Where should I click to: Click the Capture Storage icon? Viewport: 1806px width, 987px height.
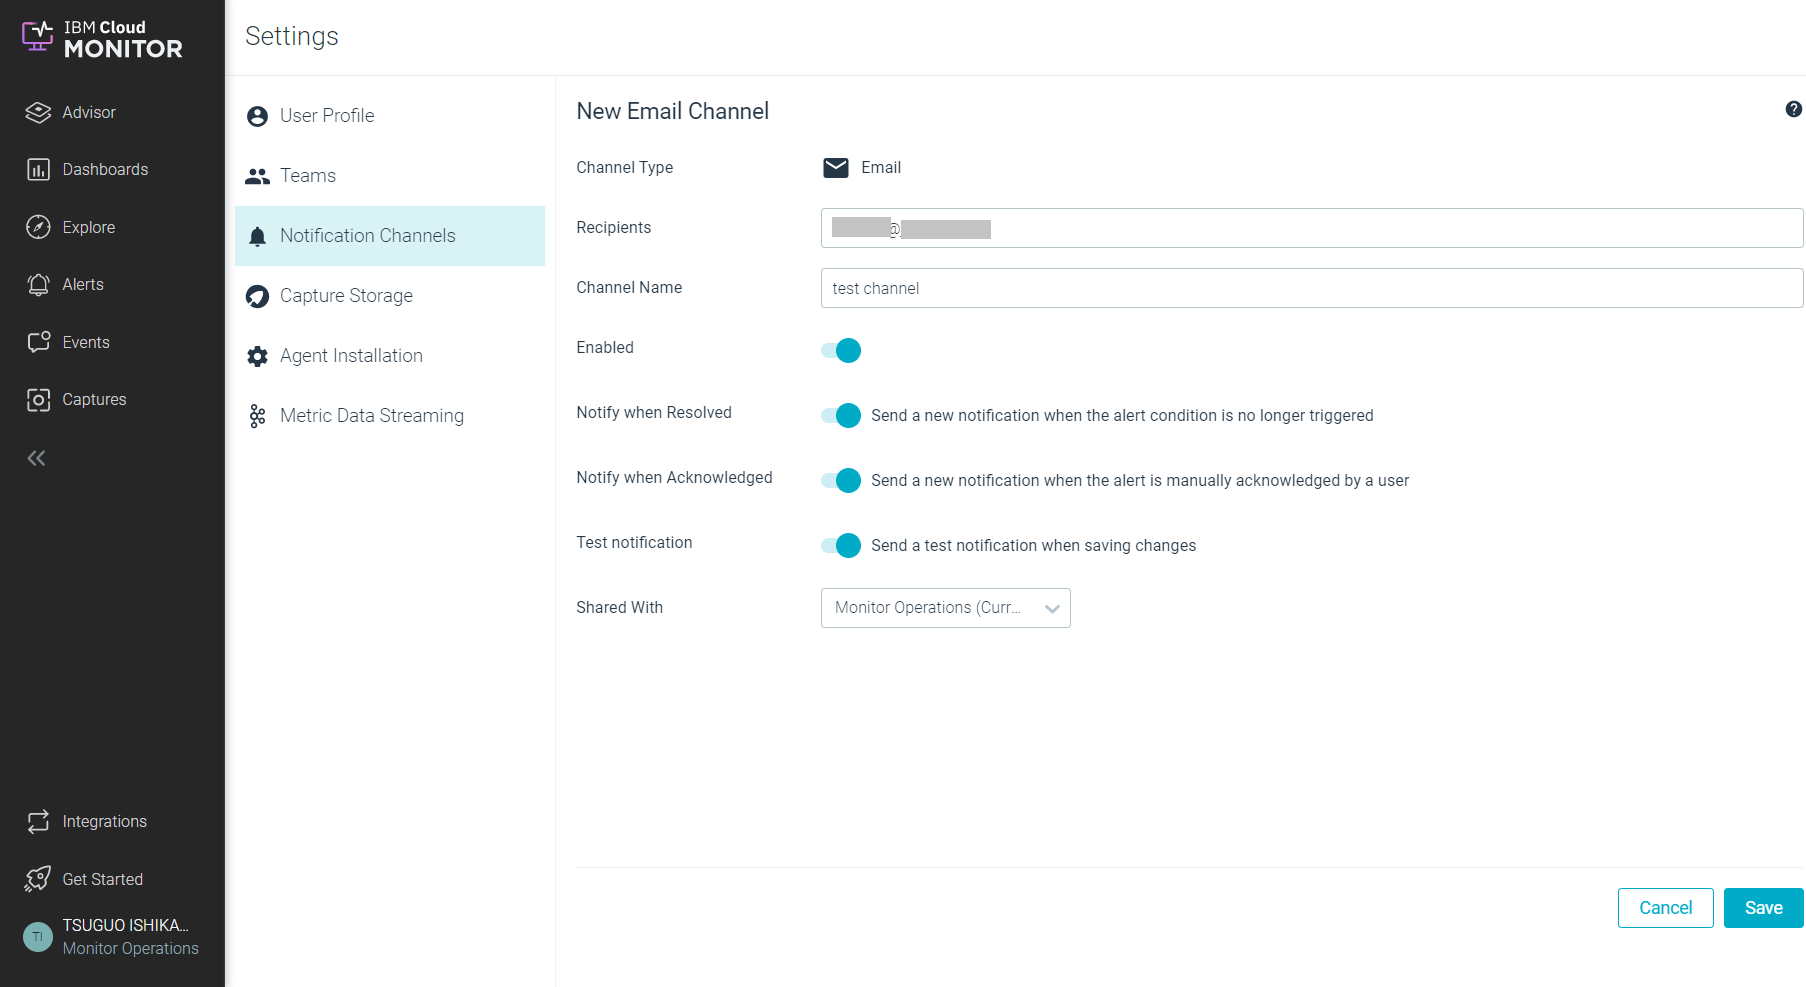(x=257, y=297)
